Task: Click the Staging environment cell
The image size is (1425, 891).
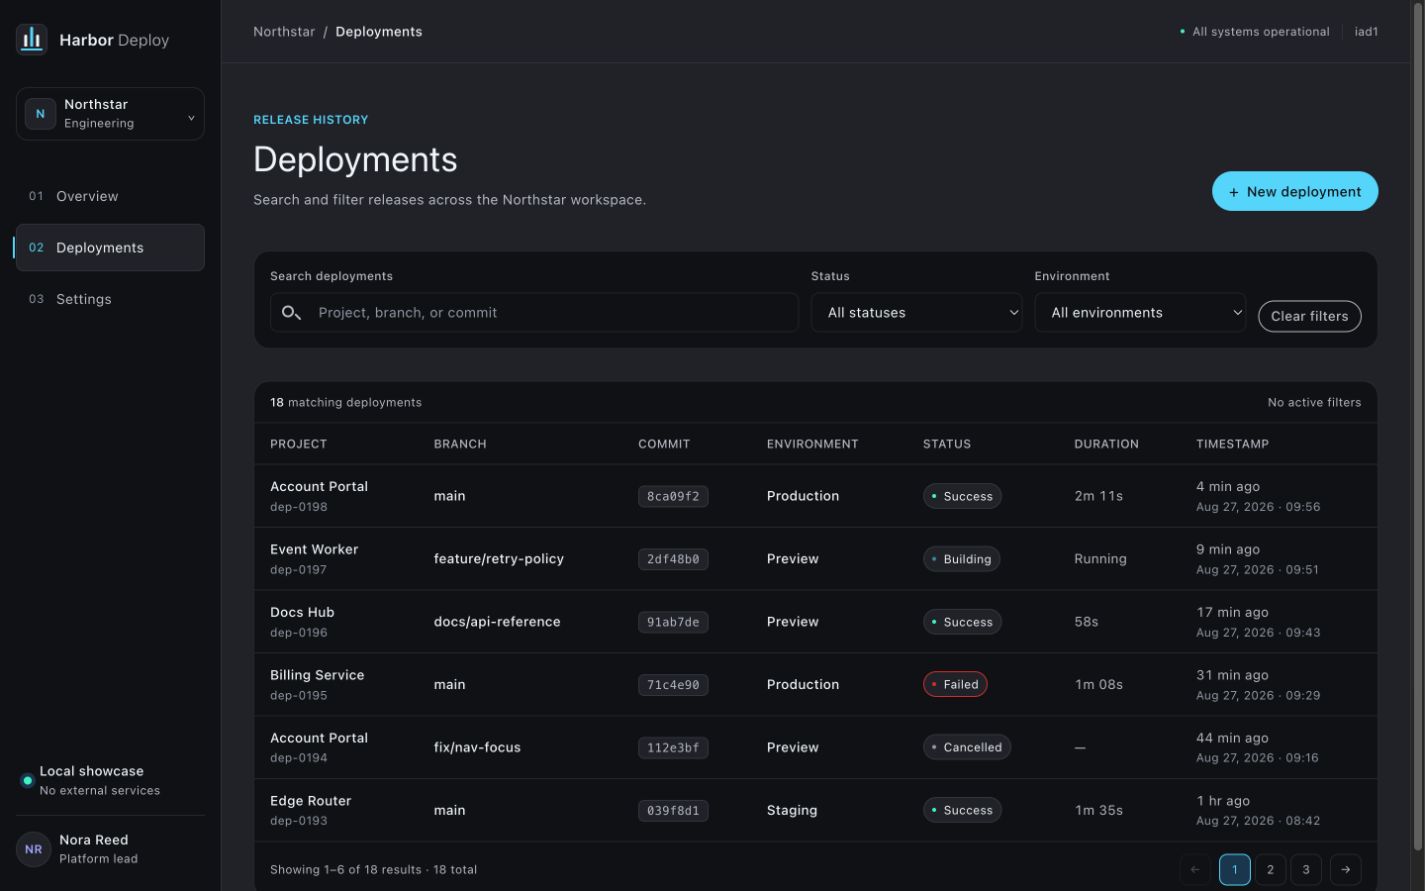Action: pos(792,810)
